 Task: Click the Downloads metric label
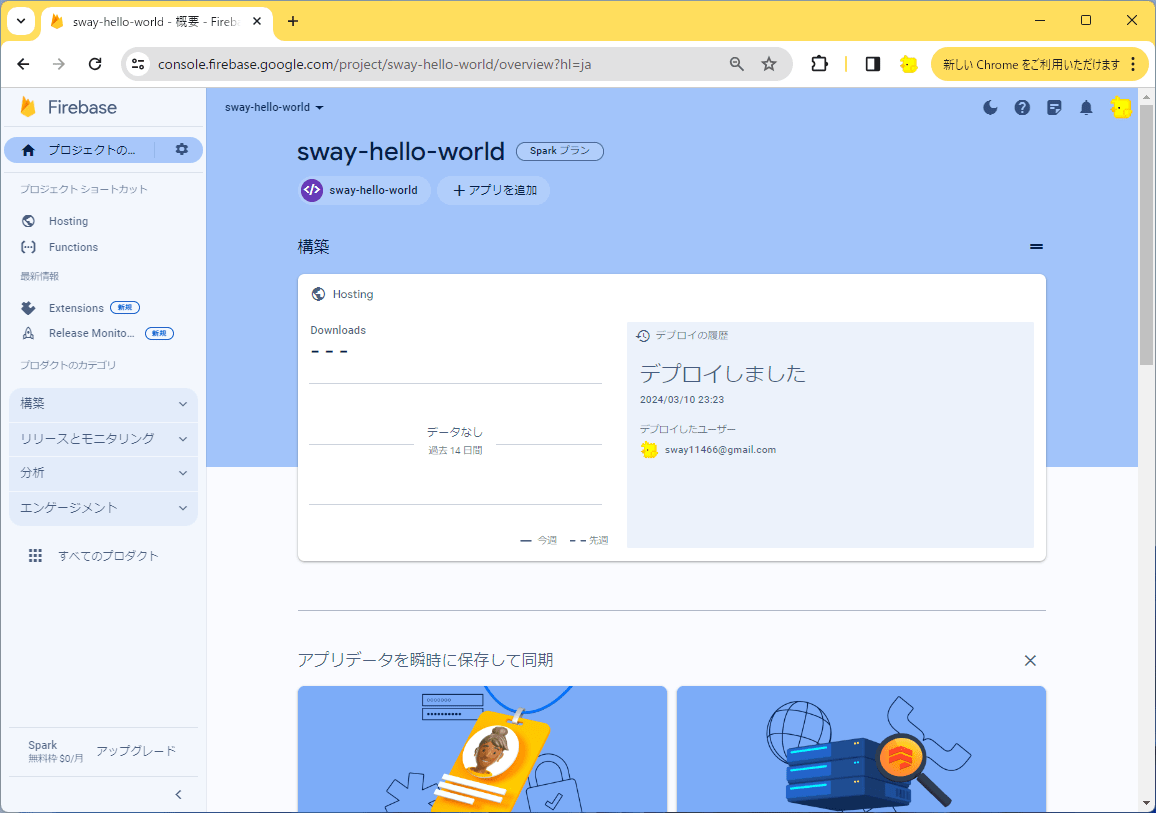(x=338, y=330)
